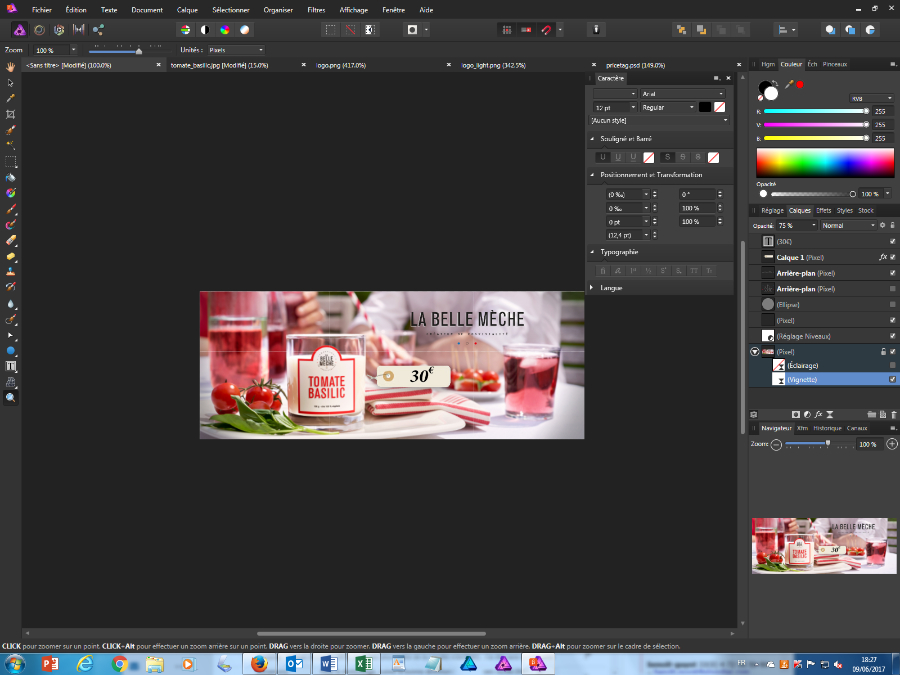Switch to the Effets panel tab
This screenshot has width=900, height=675.
click(x=824, y=211)
